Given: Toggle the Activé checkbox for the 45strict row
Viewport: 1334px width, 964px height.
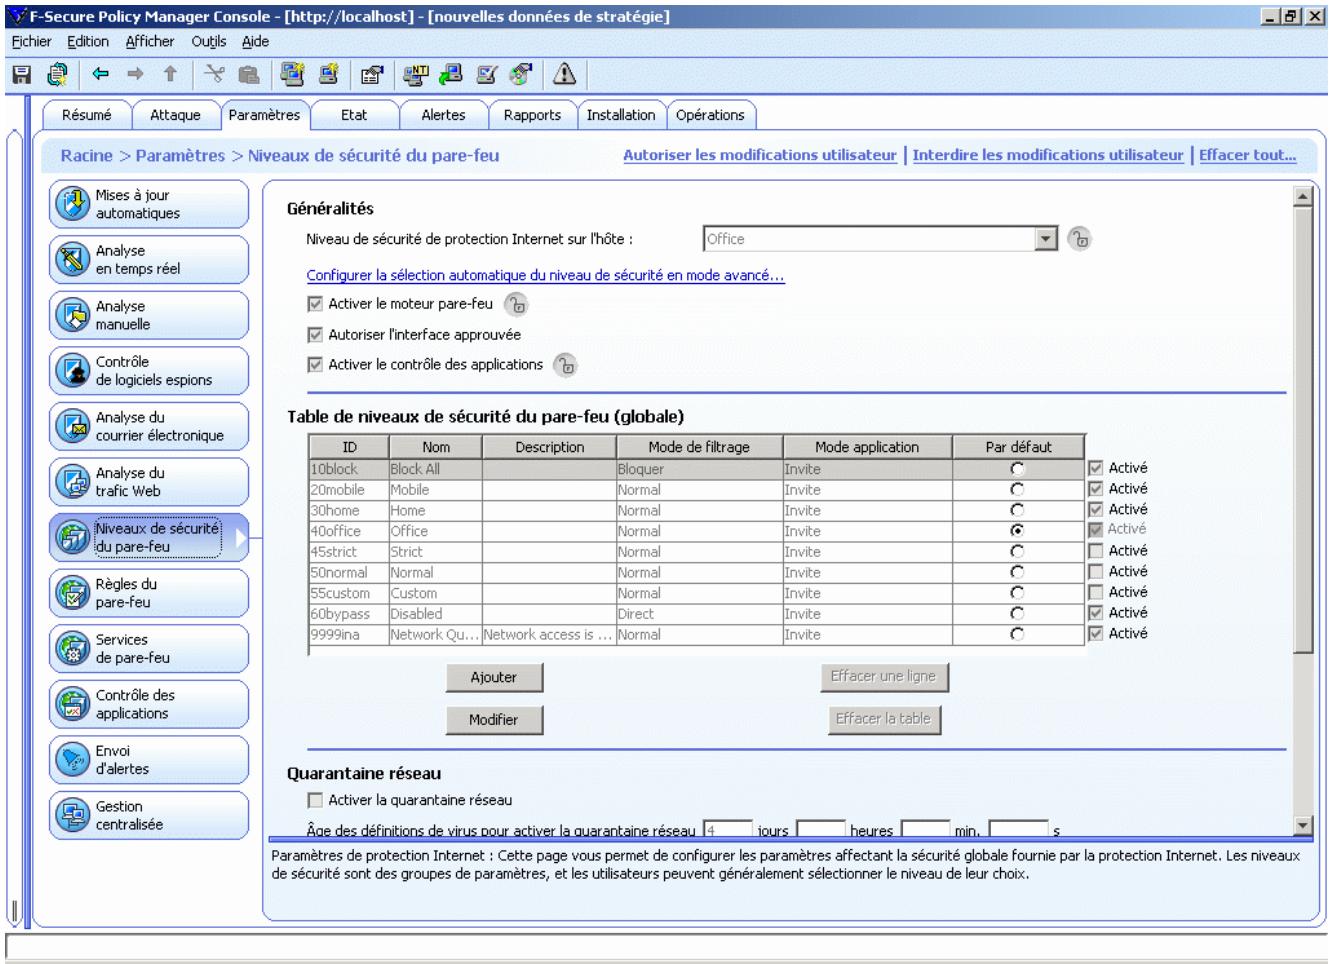Looking at the screenshot, I should (x=1096, y=551).
